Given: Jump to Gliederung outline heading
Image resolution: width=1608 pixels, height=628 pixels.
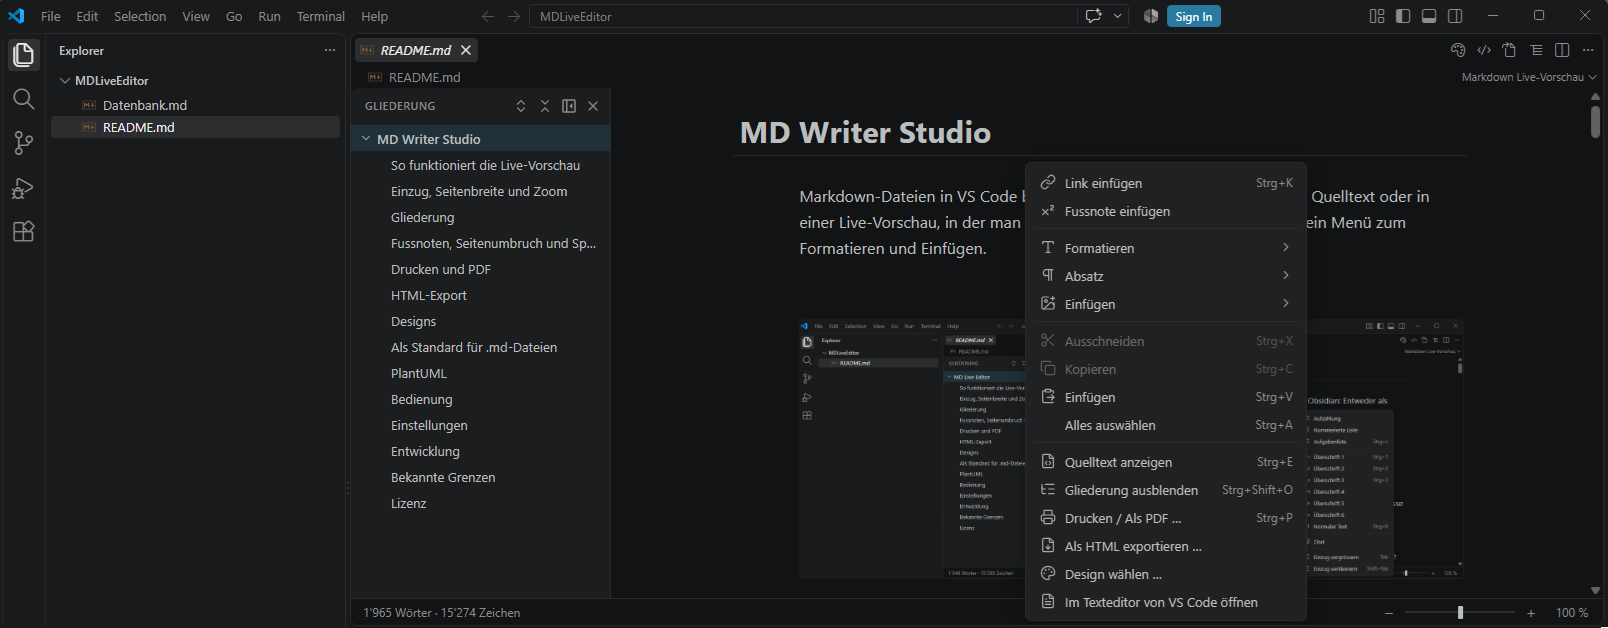Looking at the screenshot, I should tap(422, 217).
